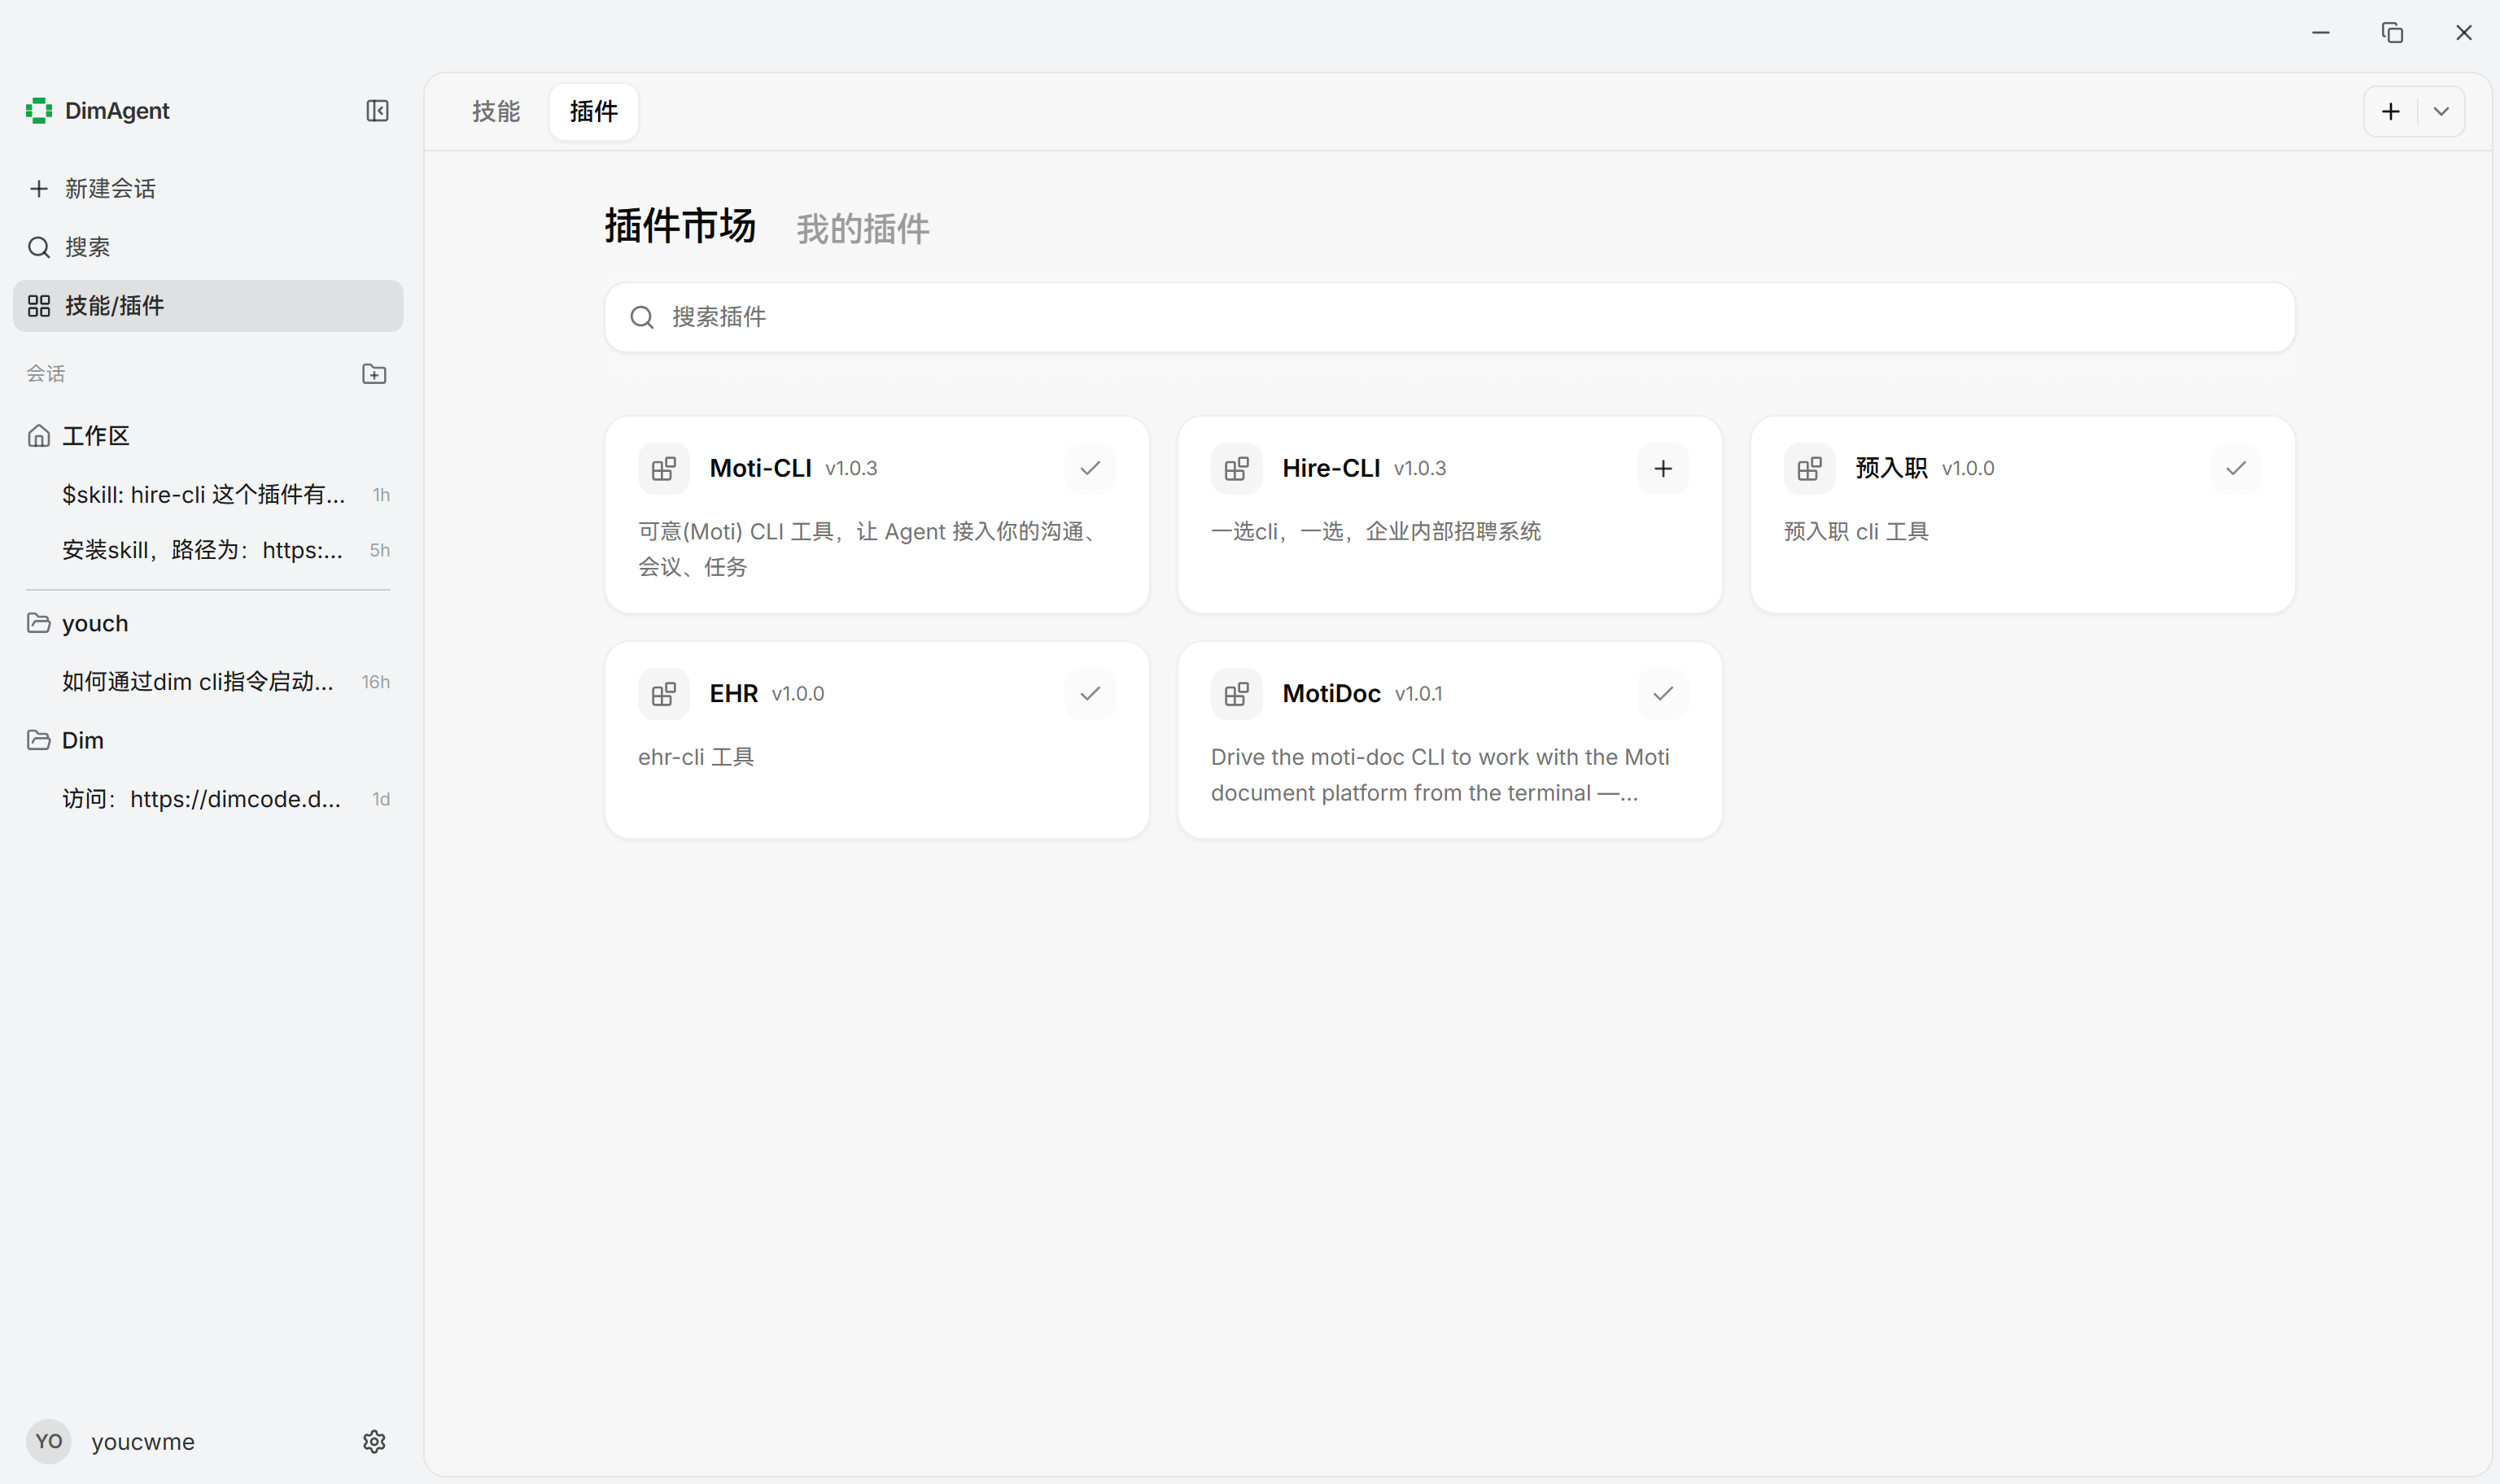Click version label v1.0.1 on MotiDoc
Screen dimensions: 2500x1484
pos(1418,694)
